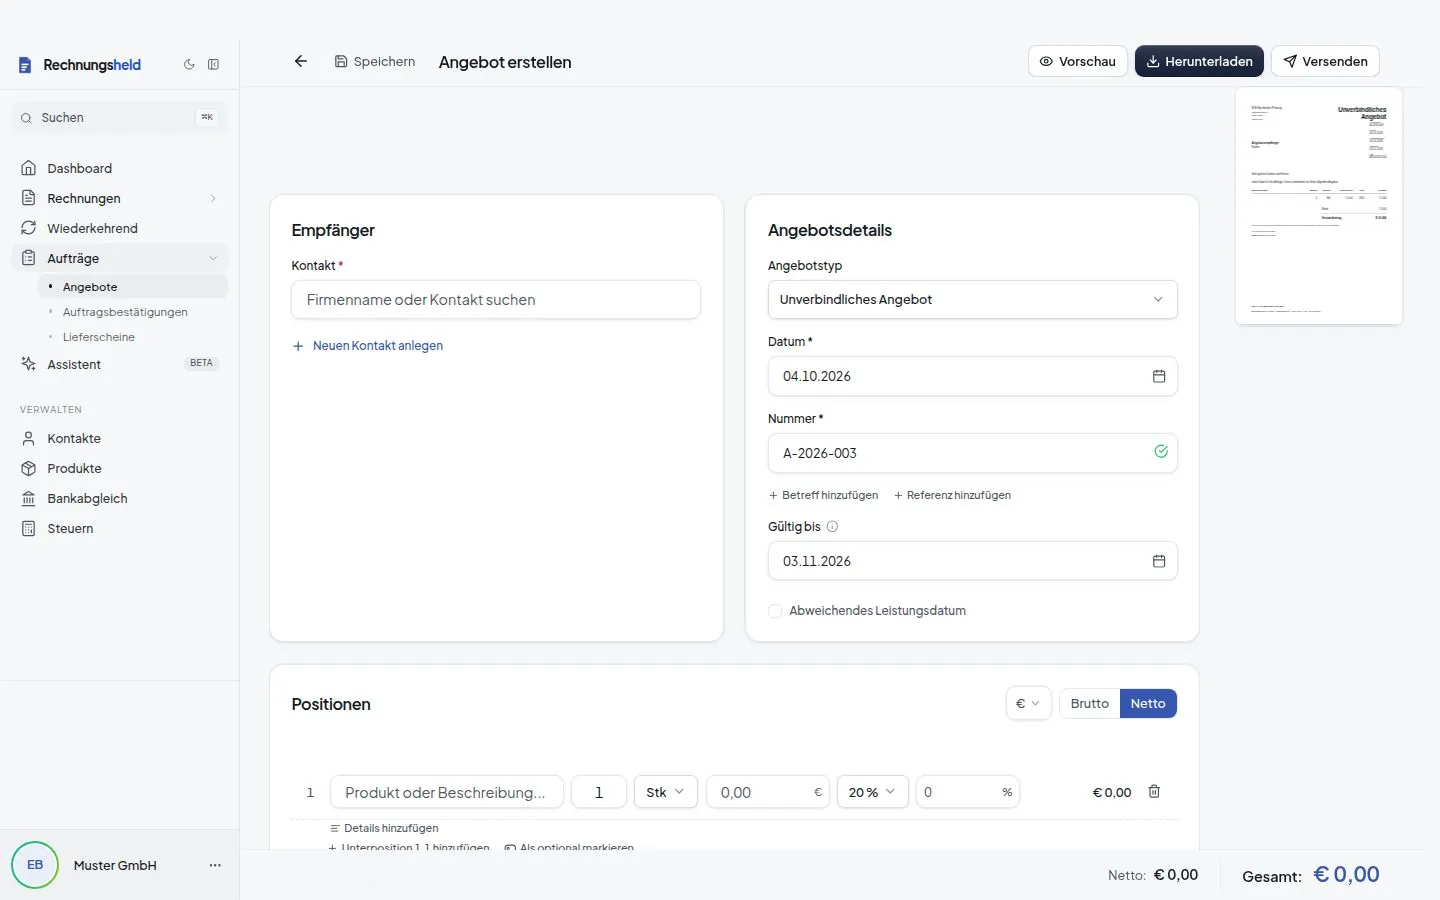Change the 20 % tax rate dropdown
1440x900 pixels.
(872, 792)
